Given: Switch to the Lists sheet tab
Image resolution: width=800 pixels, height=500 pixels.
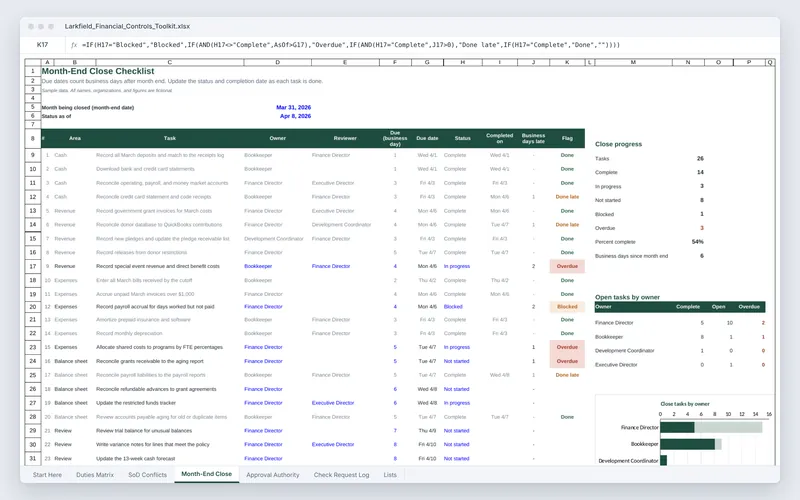Looking at the screenshot, I should 390,474.
